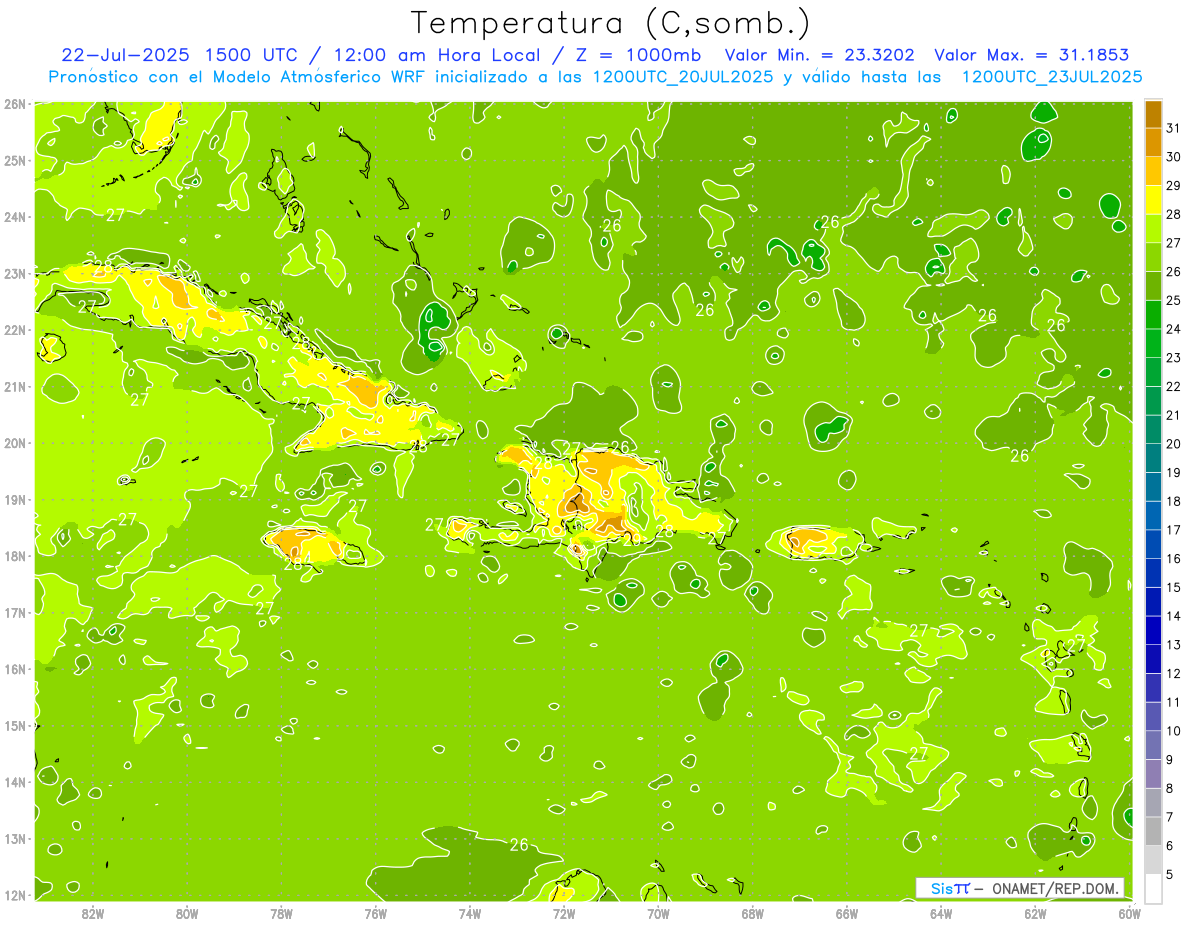The height and width of the screenshot is (927, 1200).
Task: Click the yellow colorbar swatch between 28 and 29
Action: click(1153, 200)
